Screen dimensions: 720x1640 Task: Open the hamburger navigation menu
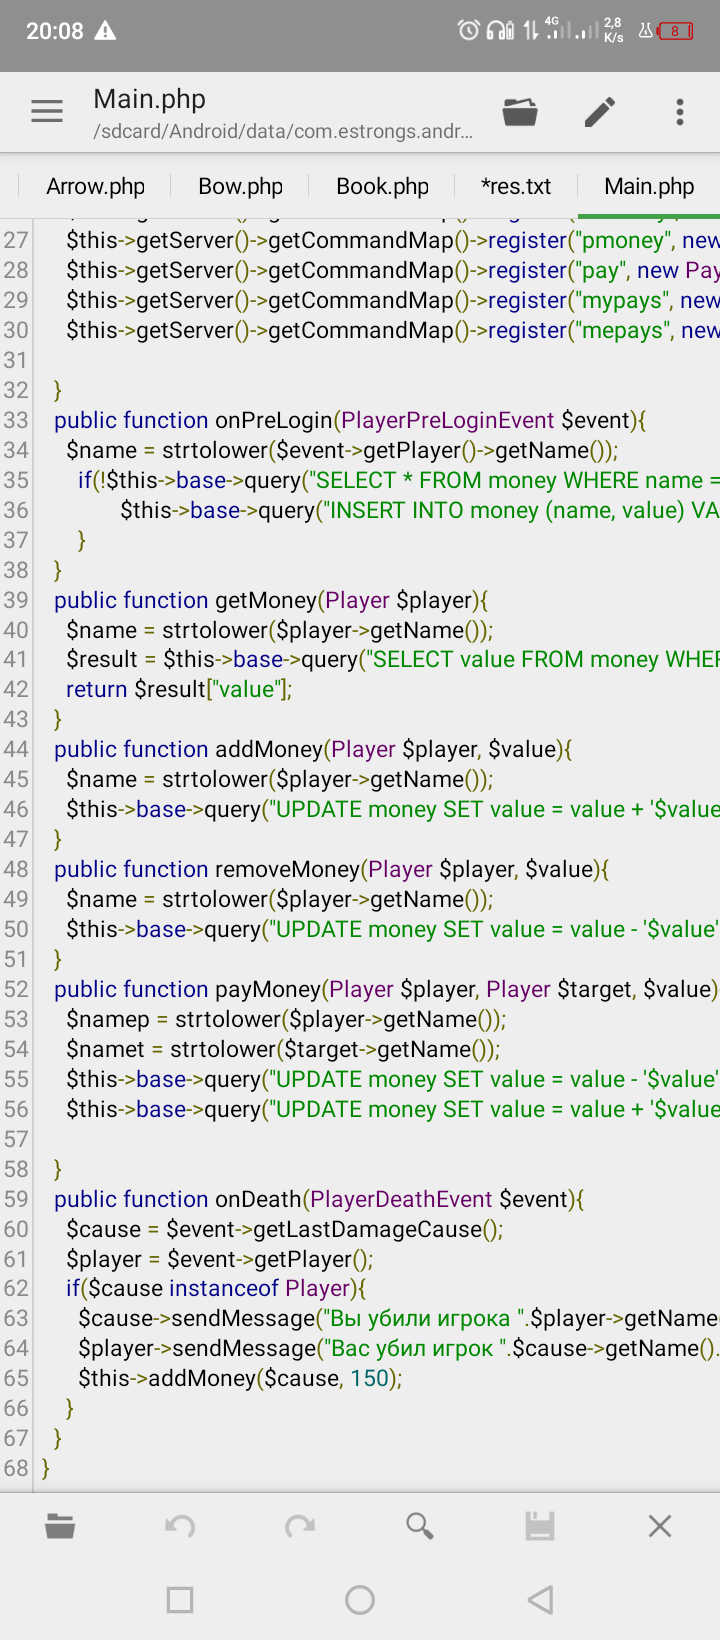point(47,111)
